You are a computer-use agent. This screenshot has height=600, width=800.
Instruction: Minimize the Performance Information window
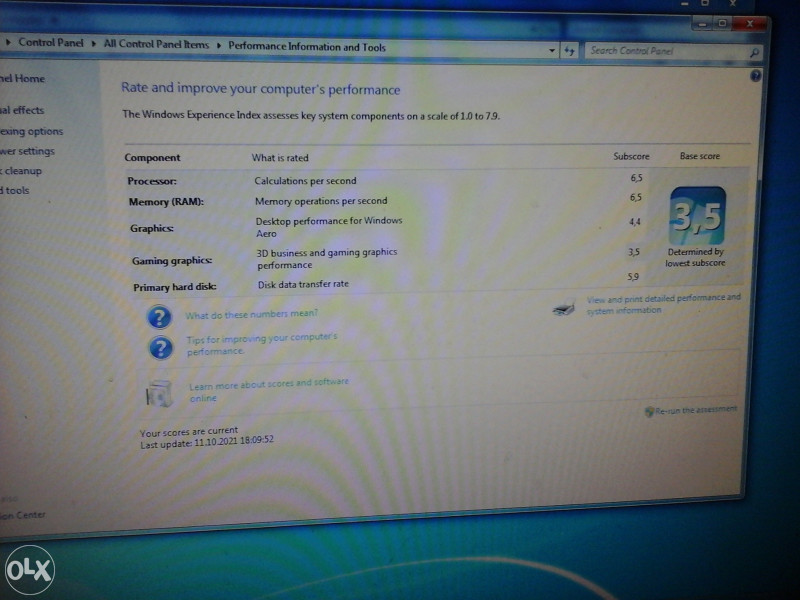click(x=704, y=23)
